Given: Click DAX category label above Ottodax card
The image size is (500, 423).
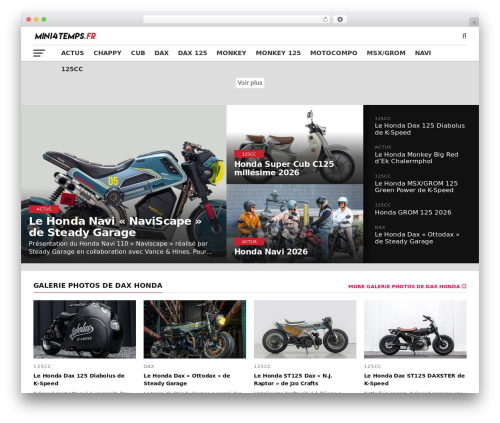Looking at the screenshot, I should (149, 366).
